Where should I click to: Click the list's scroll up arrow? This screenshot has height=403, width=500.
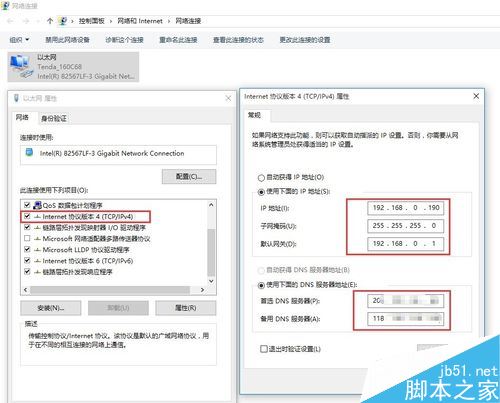click(x=211, y=205)
